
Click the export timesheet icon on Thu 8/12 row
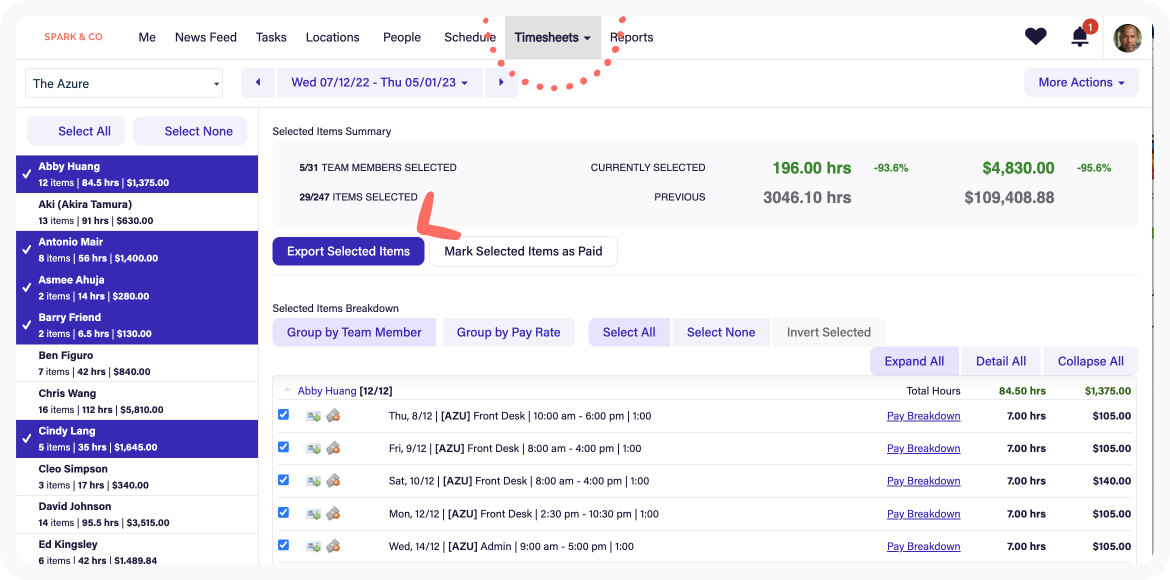coord(311,415)
